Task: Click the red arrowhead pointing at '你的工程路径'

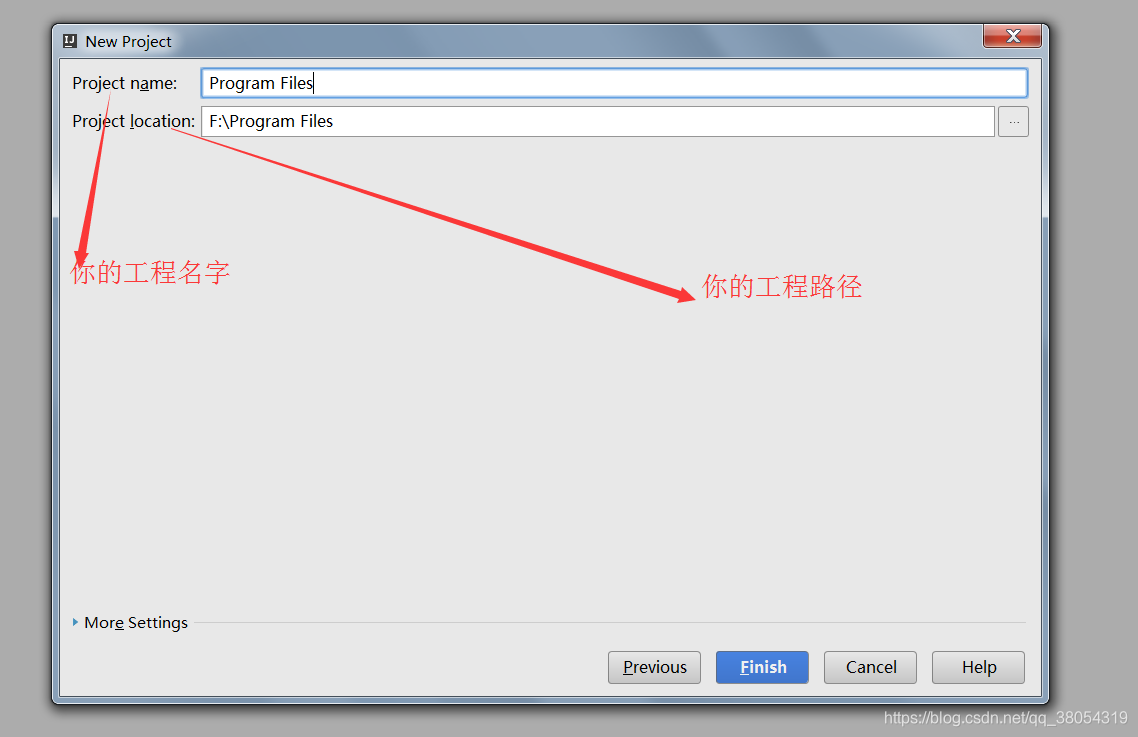Action: click(x=682, y=292)
